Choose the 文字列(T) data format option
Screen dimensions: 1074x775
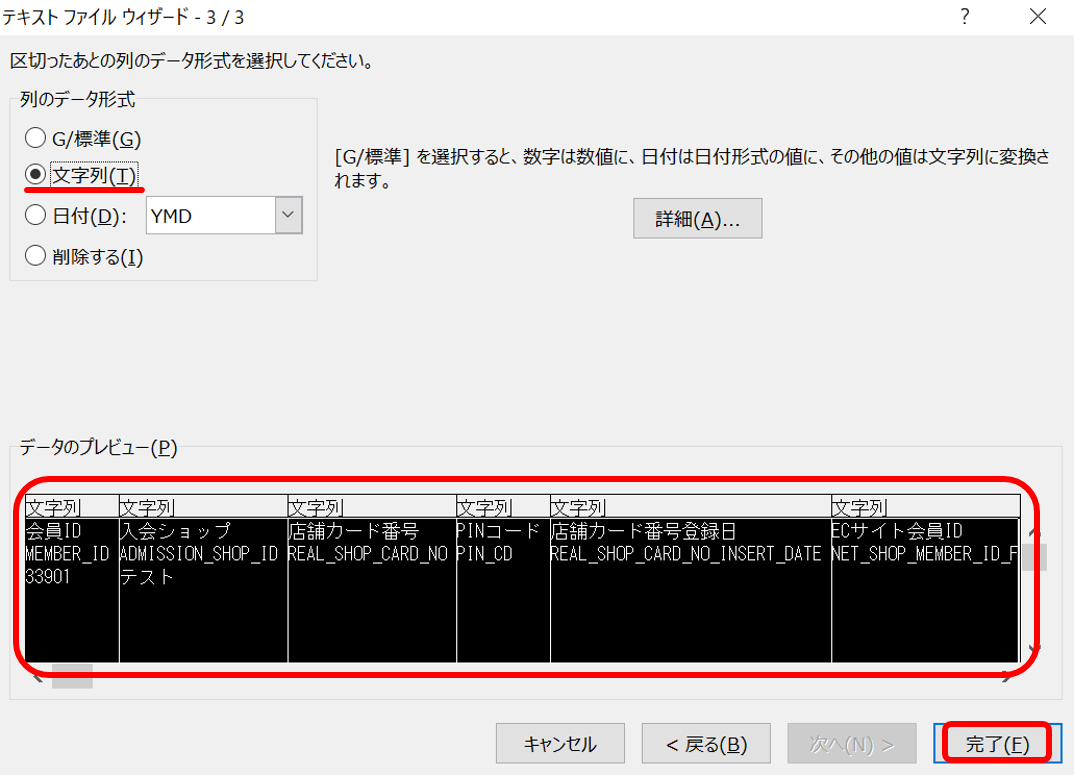pyautogui.click(x=35, y=175)
